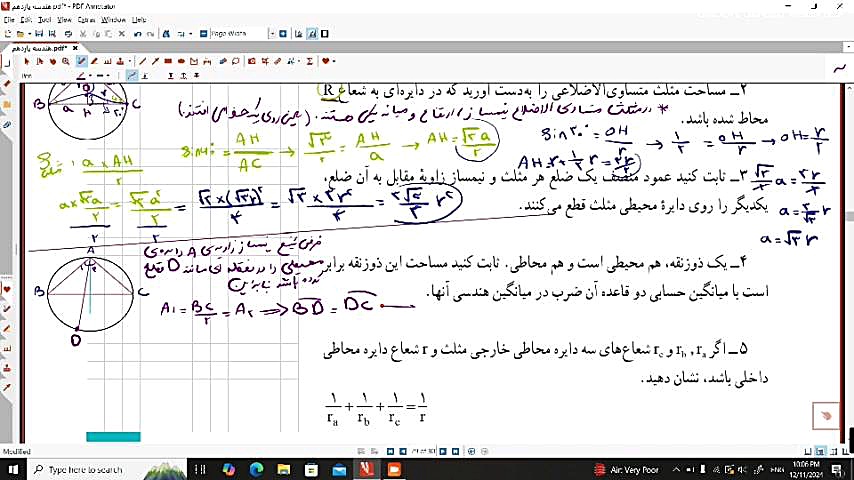The image size is (854, 480).
Task: Click the Redo arrow
Action: click(x=150, y=34)
